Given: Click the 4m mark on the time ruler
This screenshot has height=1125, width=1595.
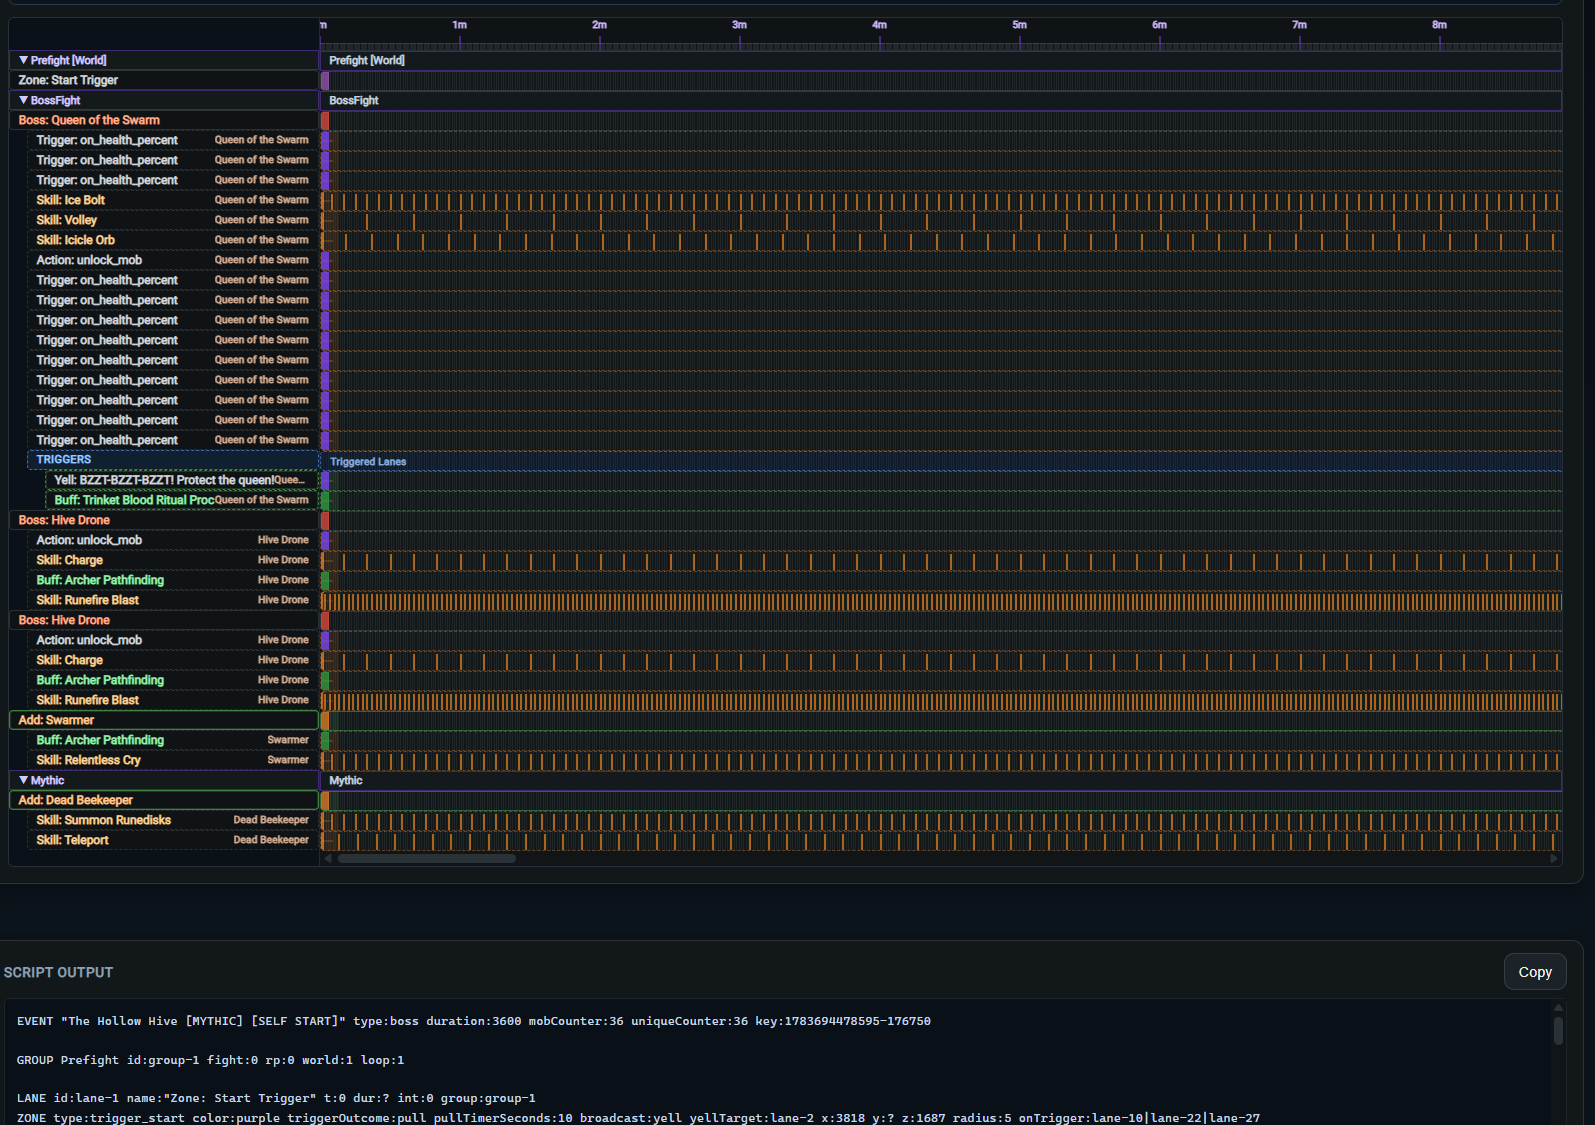Looking at the screenshot, I should click(x=880, y=25).
